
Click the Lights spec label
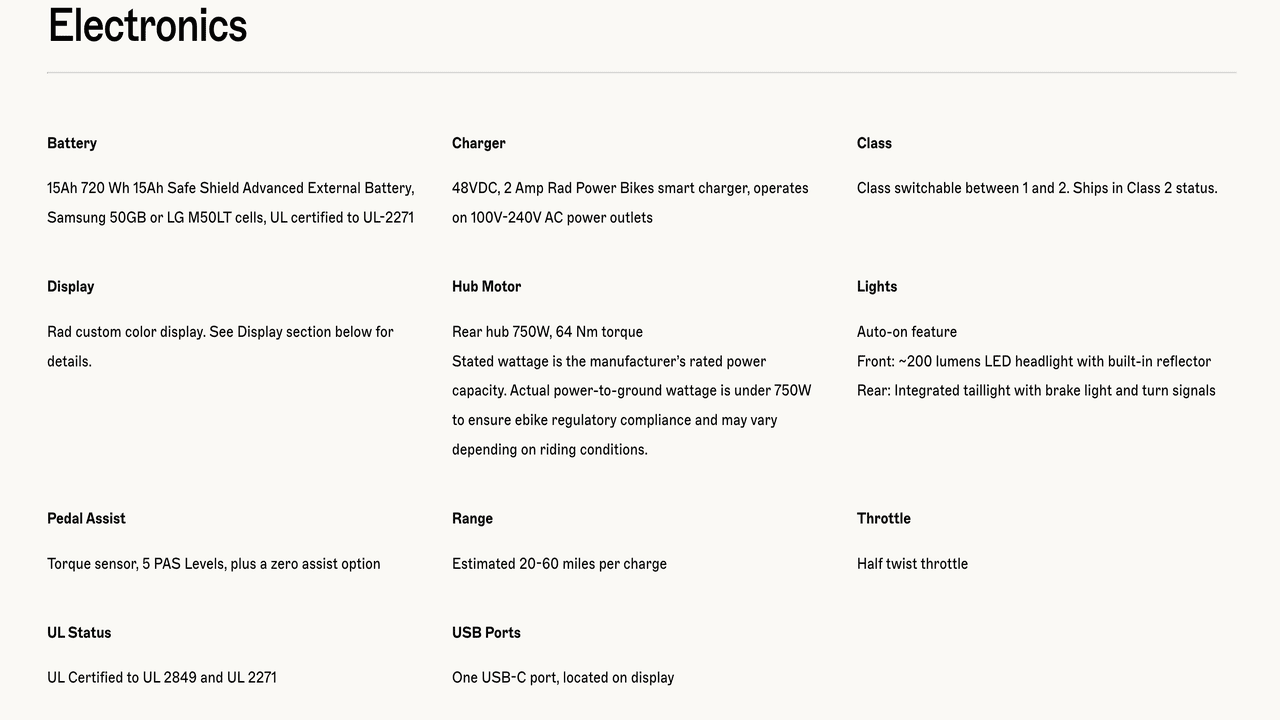(877, 287)
